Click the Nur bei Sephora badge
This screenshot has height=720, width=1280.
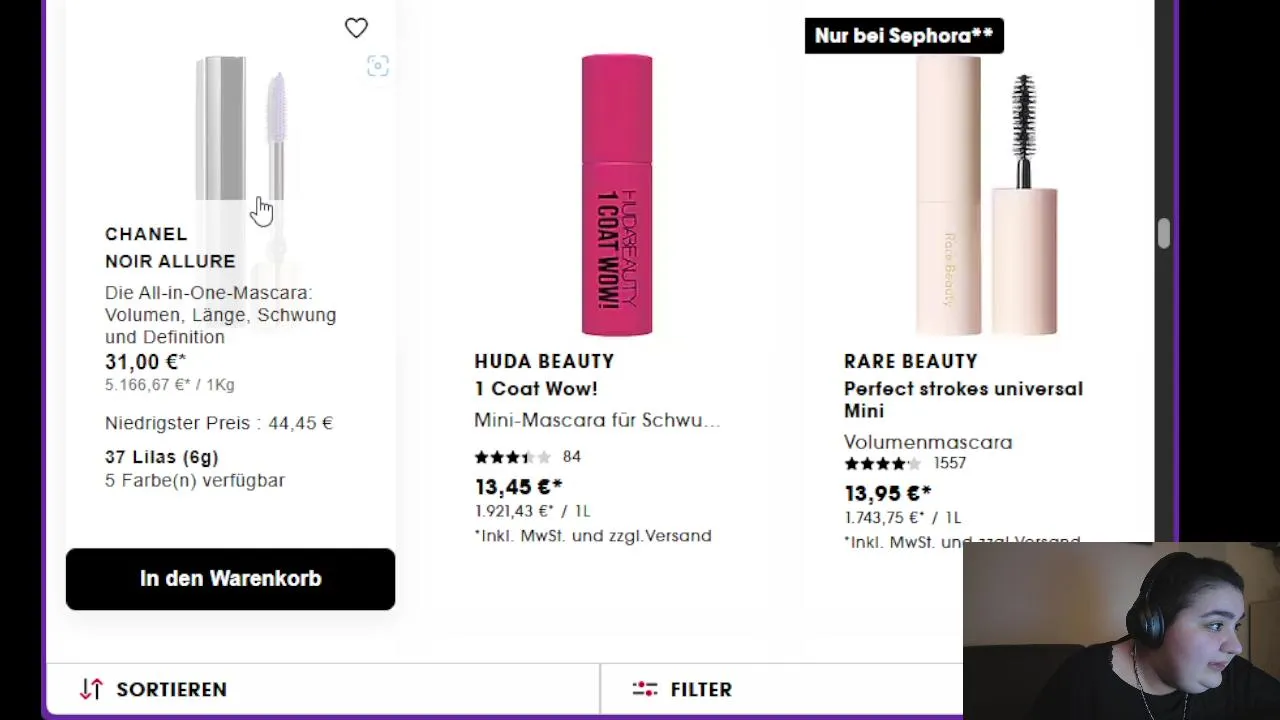pyautogui.click(x=903, y=36)
